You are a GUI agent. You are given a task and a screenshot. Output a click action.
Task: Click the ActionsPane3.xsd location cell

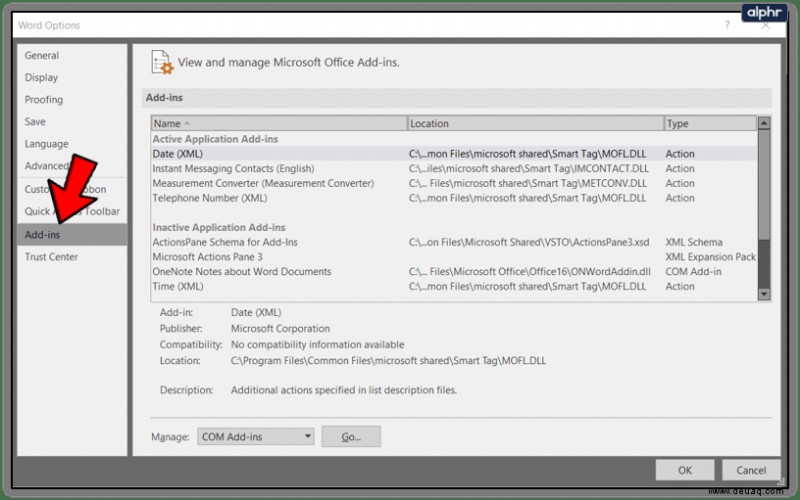[529, 242]
